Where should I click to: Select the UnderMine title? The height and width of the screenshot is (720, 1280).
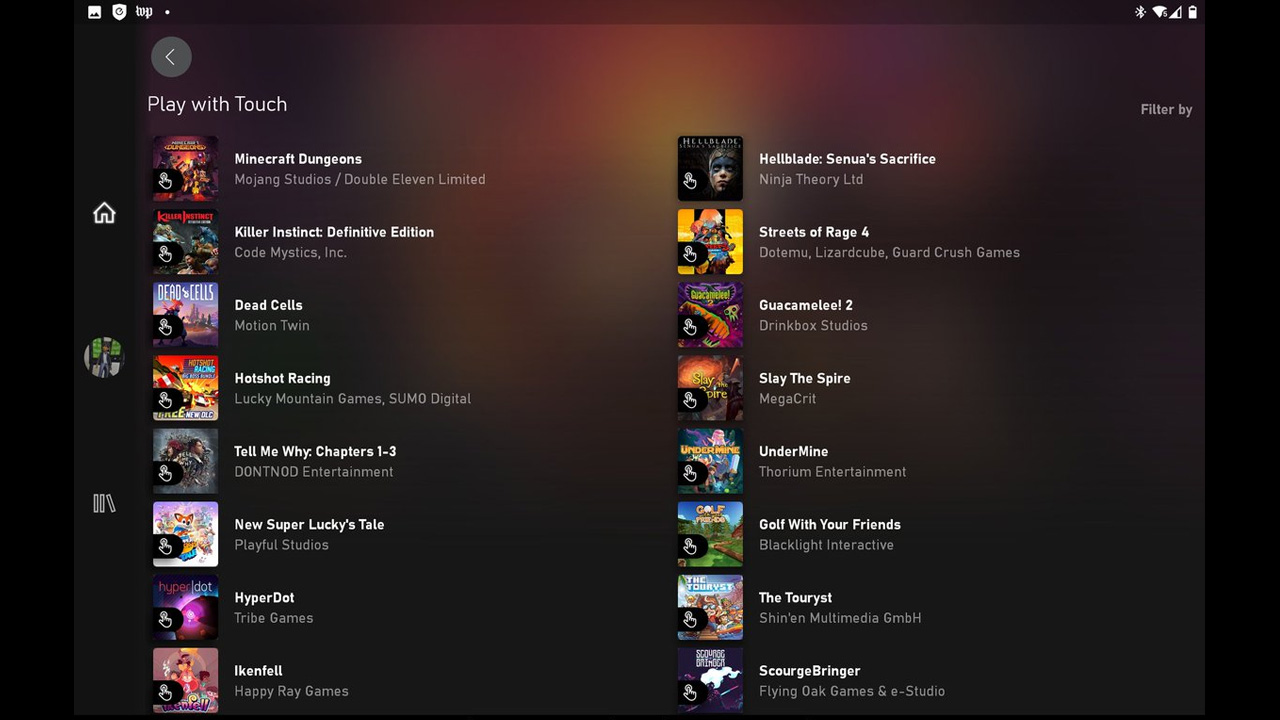coord(793,451)
